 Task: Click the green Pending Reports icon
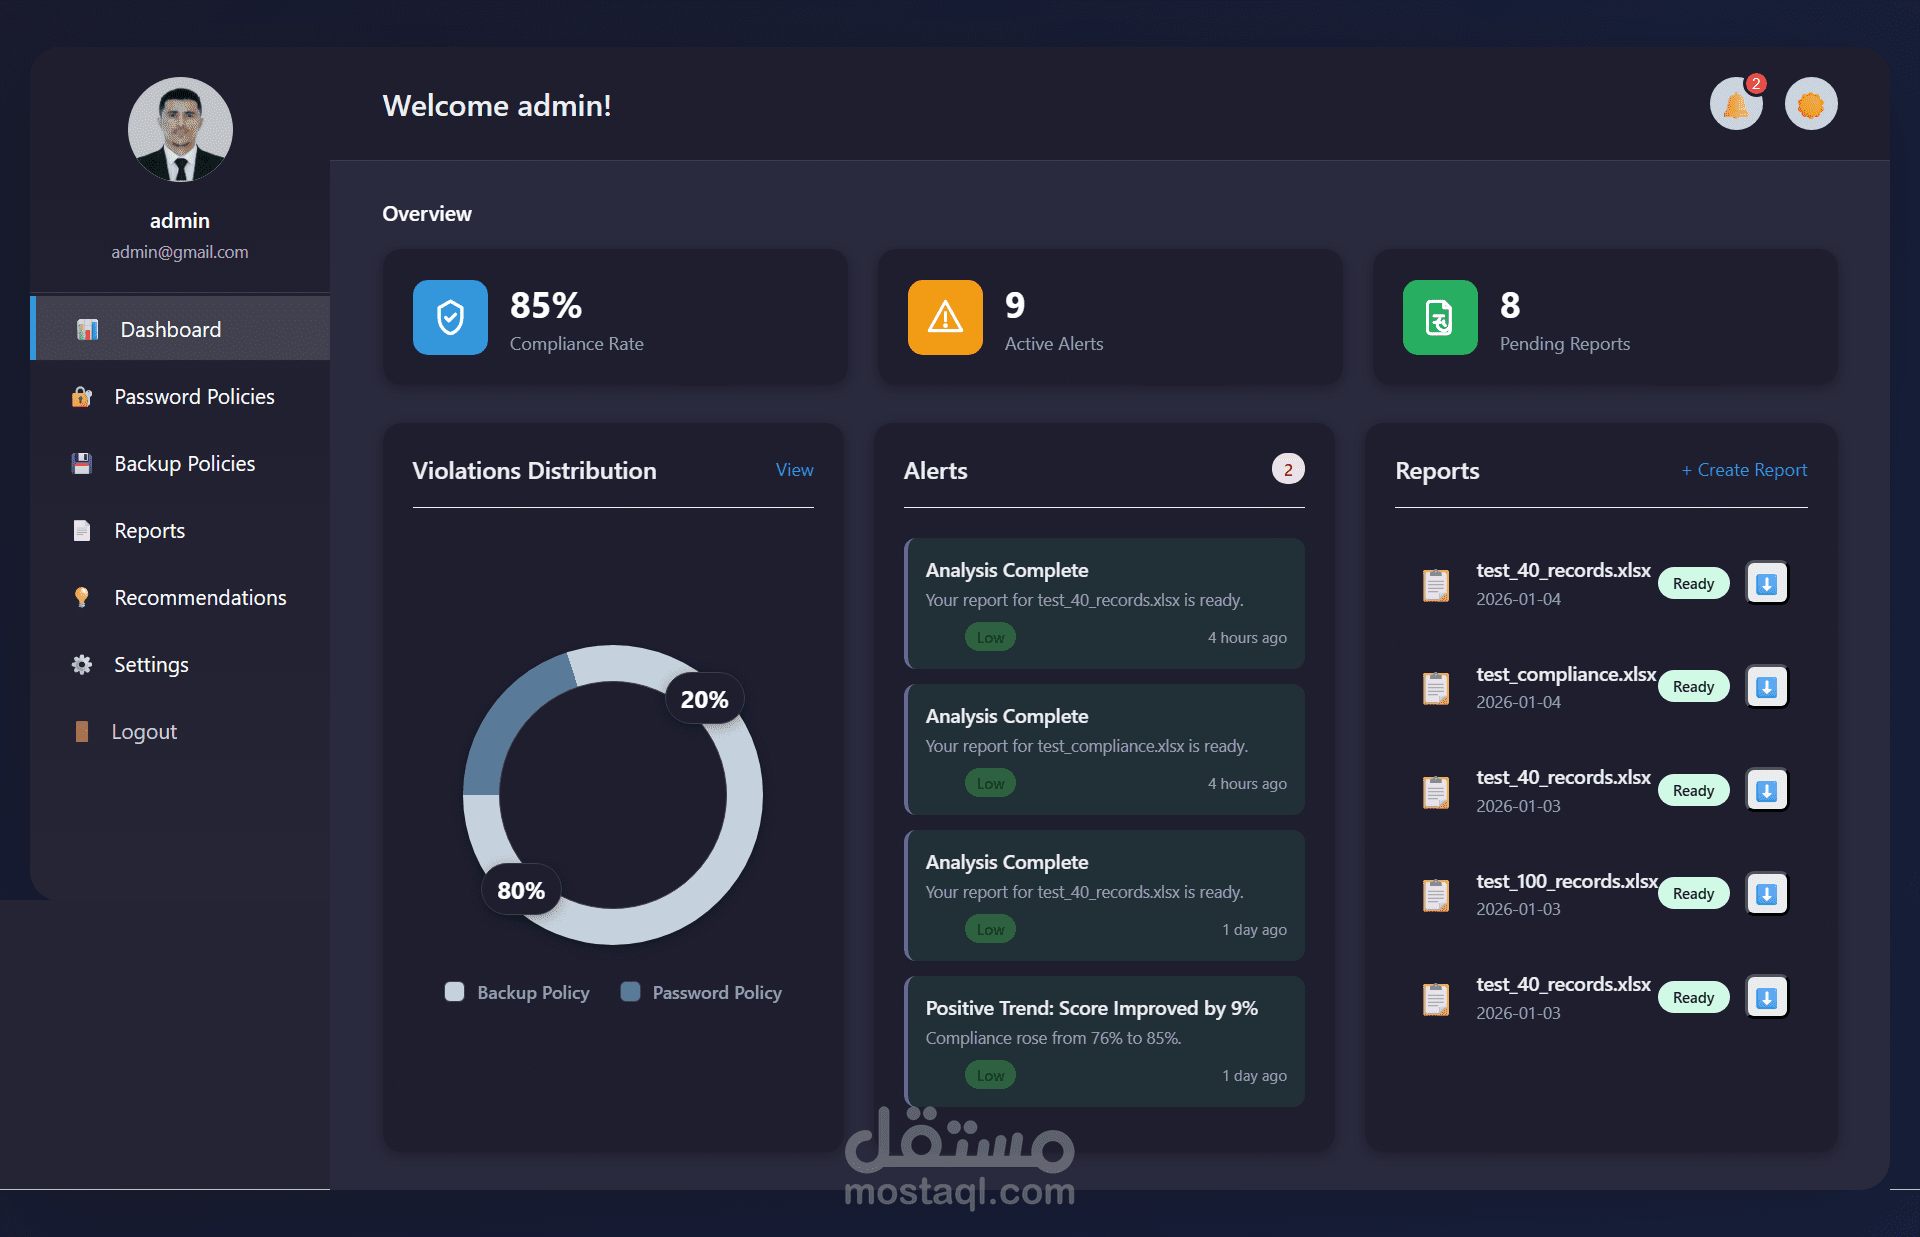1440,318
